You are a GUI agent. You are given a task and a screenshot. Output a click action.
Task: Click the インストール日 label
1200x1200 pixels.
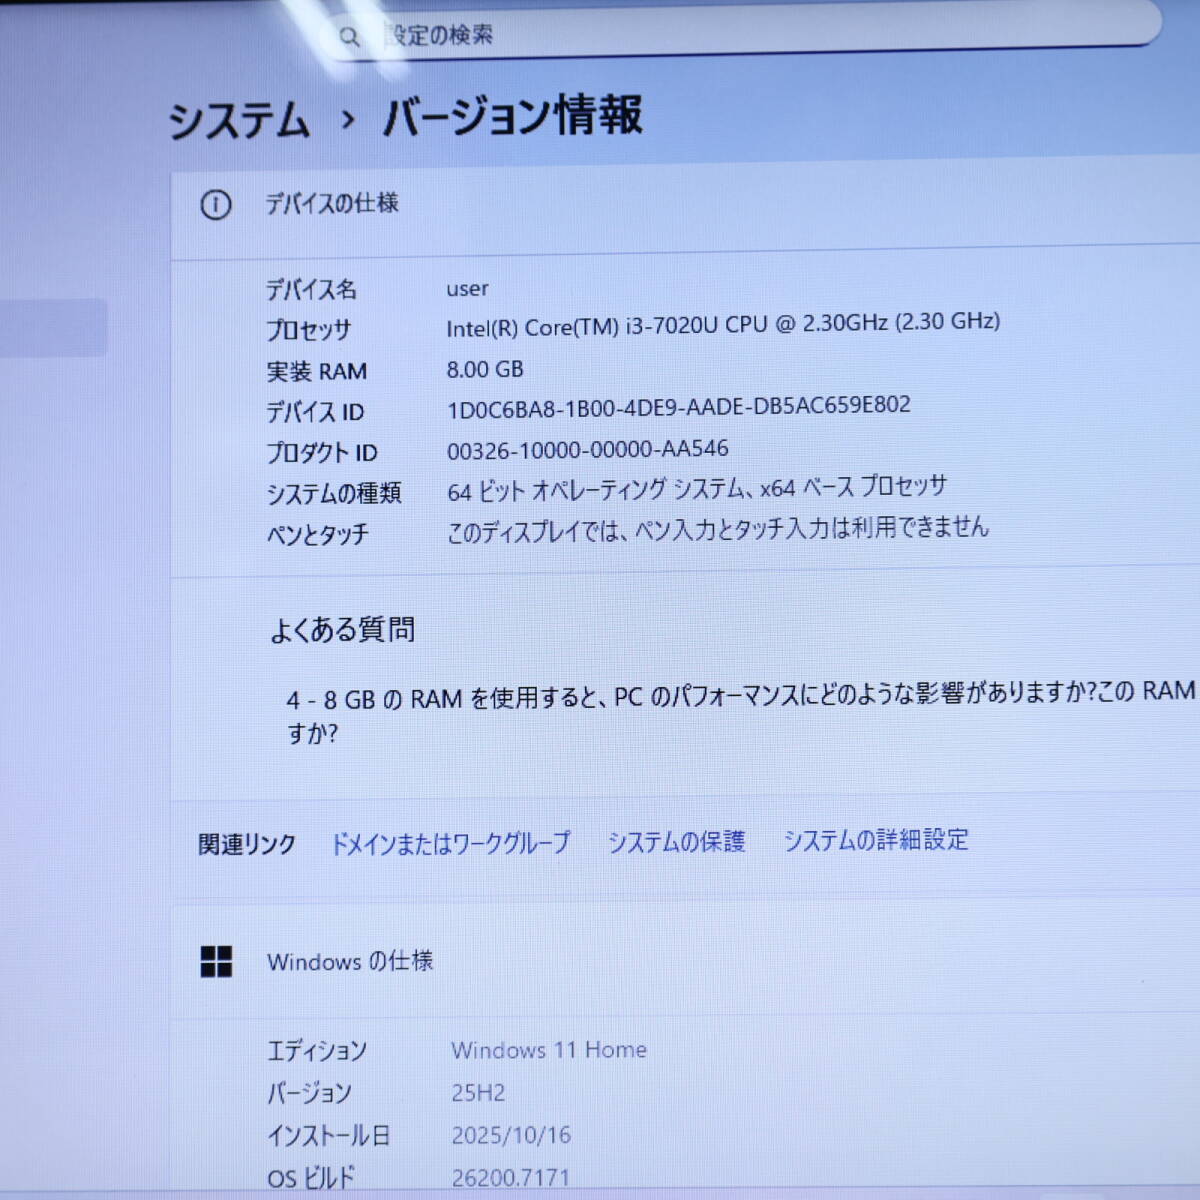click(x=329, y=1137)
